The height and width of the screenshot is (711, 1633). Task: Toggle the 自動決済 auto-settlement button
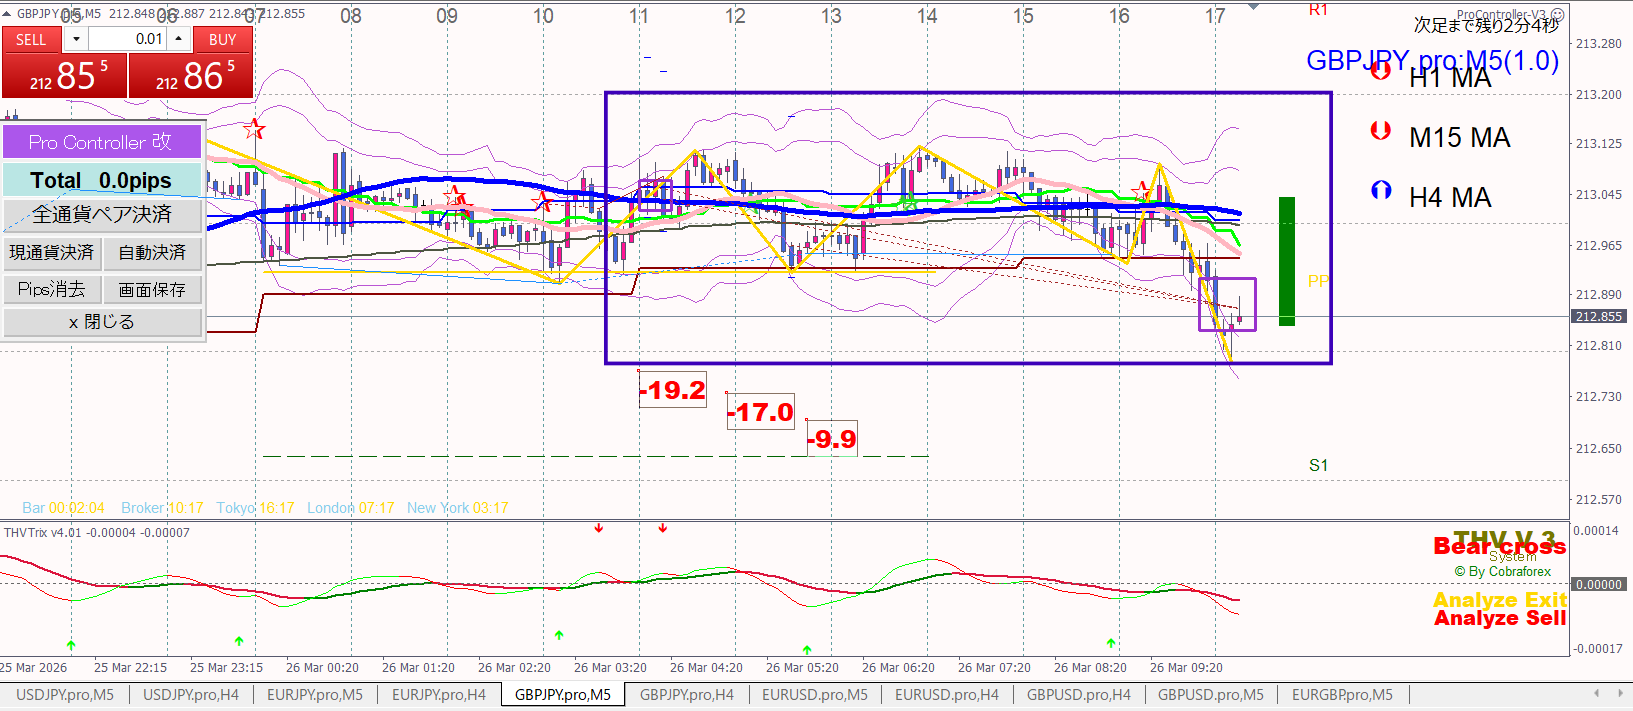click(x=152, y=253)
